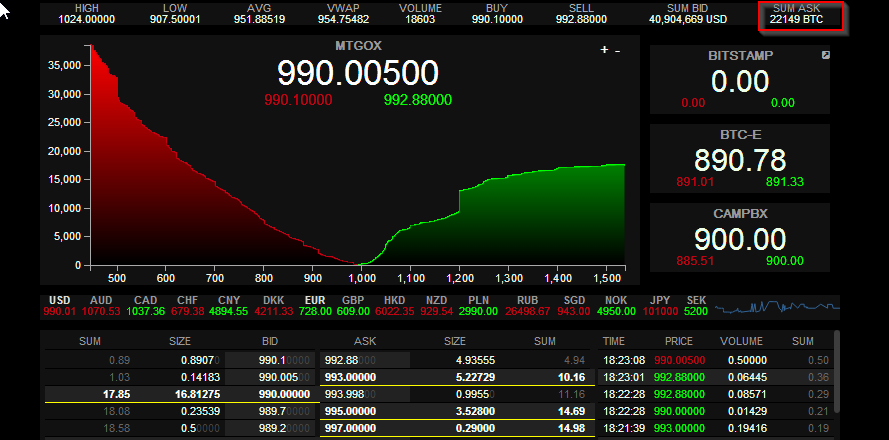Select RUB currency tab
The image size is (889, 440).
tap(527, 306)
